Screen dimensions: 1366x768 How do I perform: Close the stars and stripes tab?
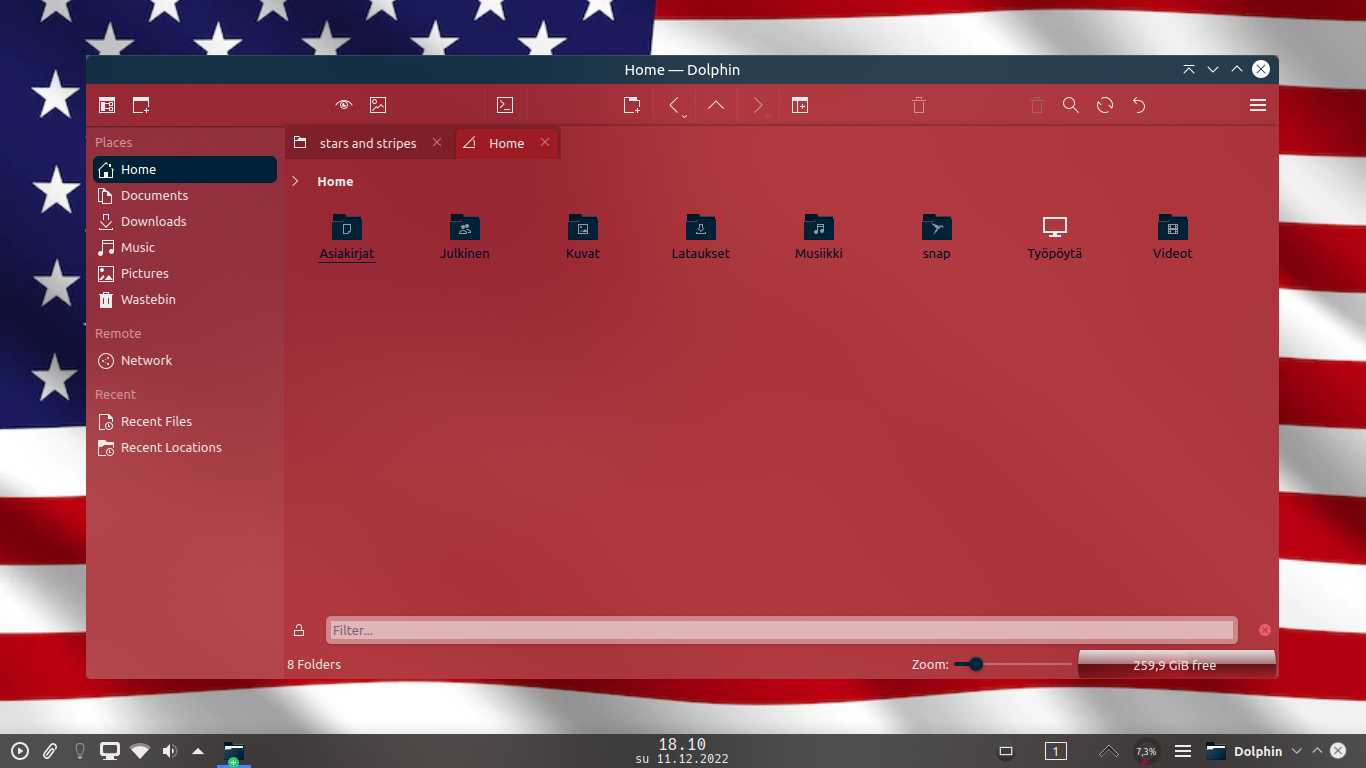pos(437,143)
